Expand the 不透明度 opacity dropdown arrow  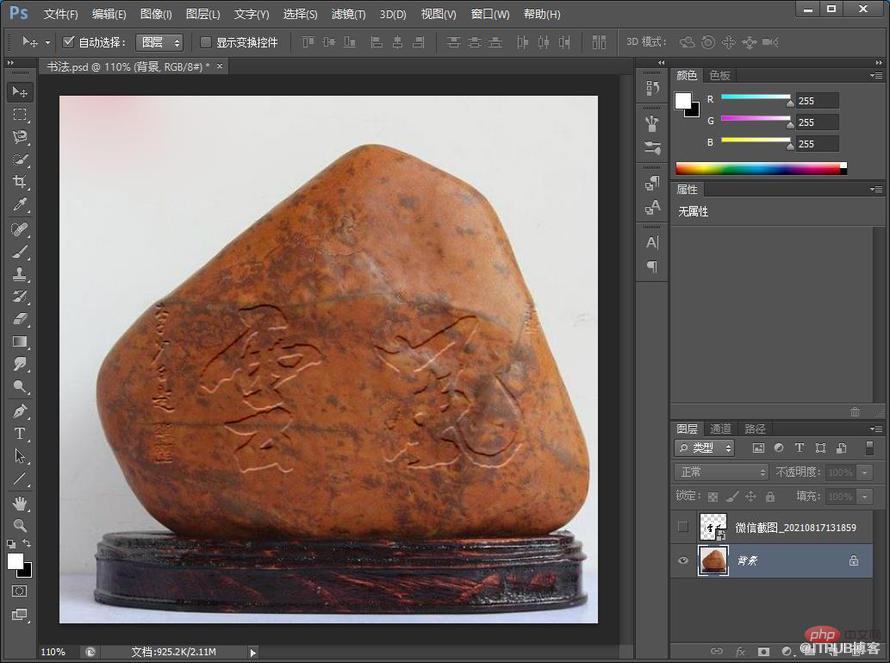point(865,472)
